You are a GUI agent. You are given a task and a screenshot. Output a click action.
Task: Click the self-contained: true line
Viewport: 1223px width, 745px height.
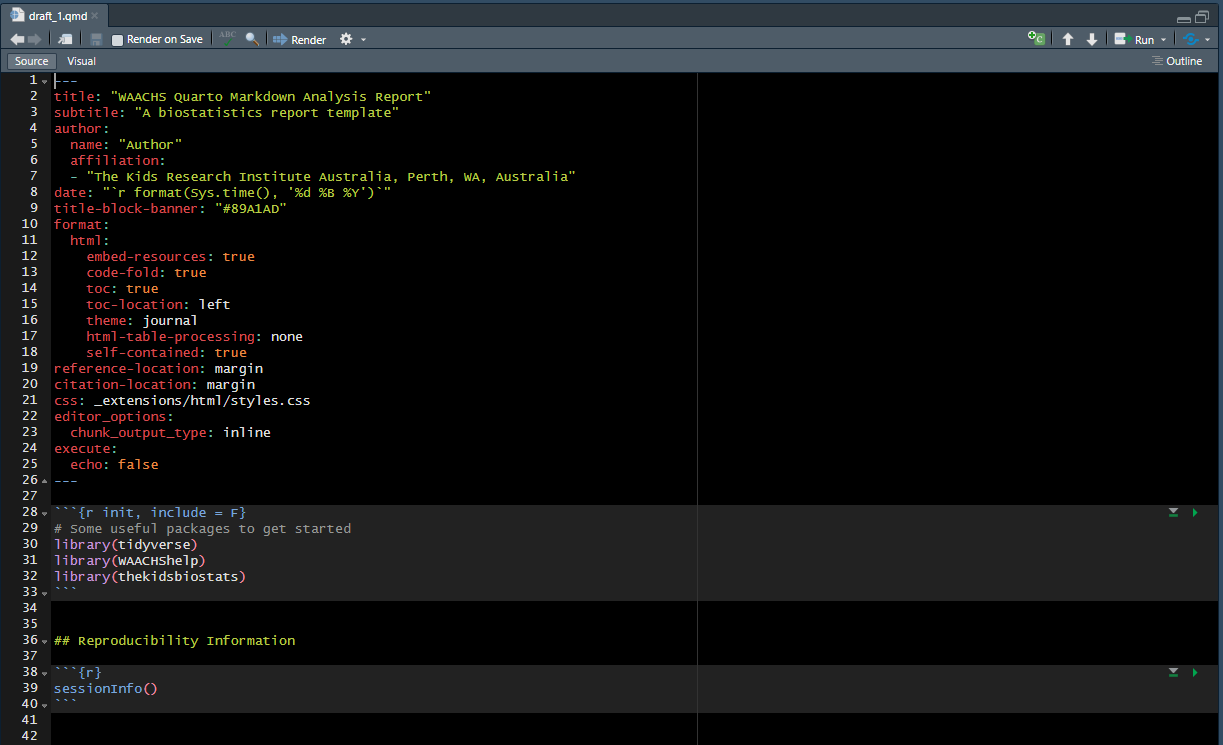166,352
